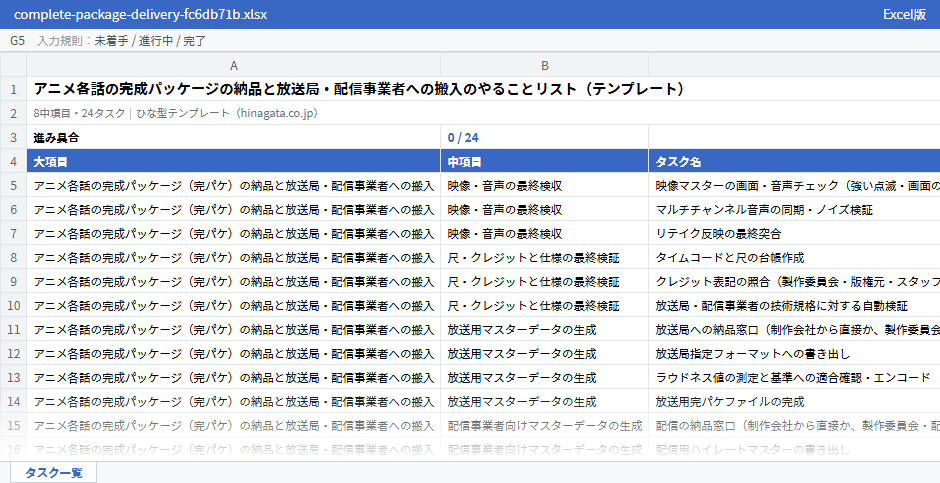Select row 1 header

(13, 89)
